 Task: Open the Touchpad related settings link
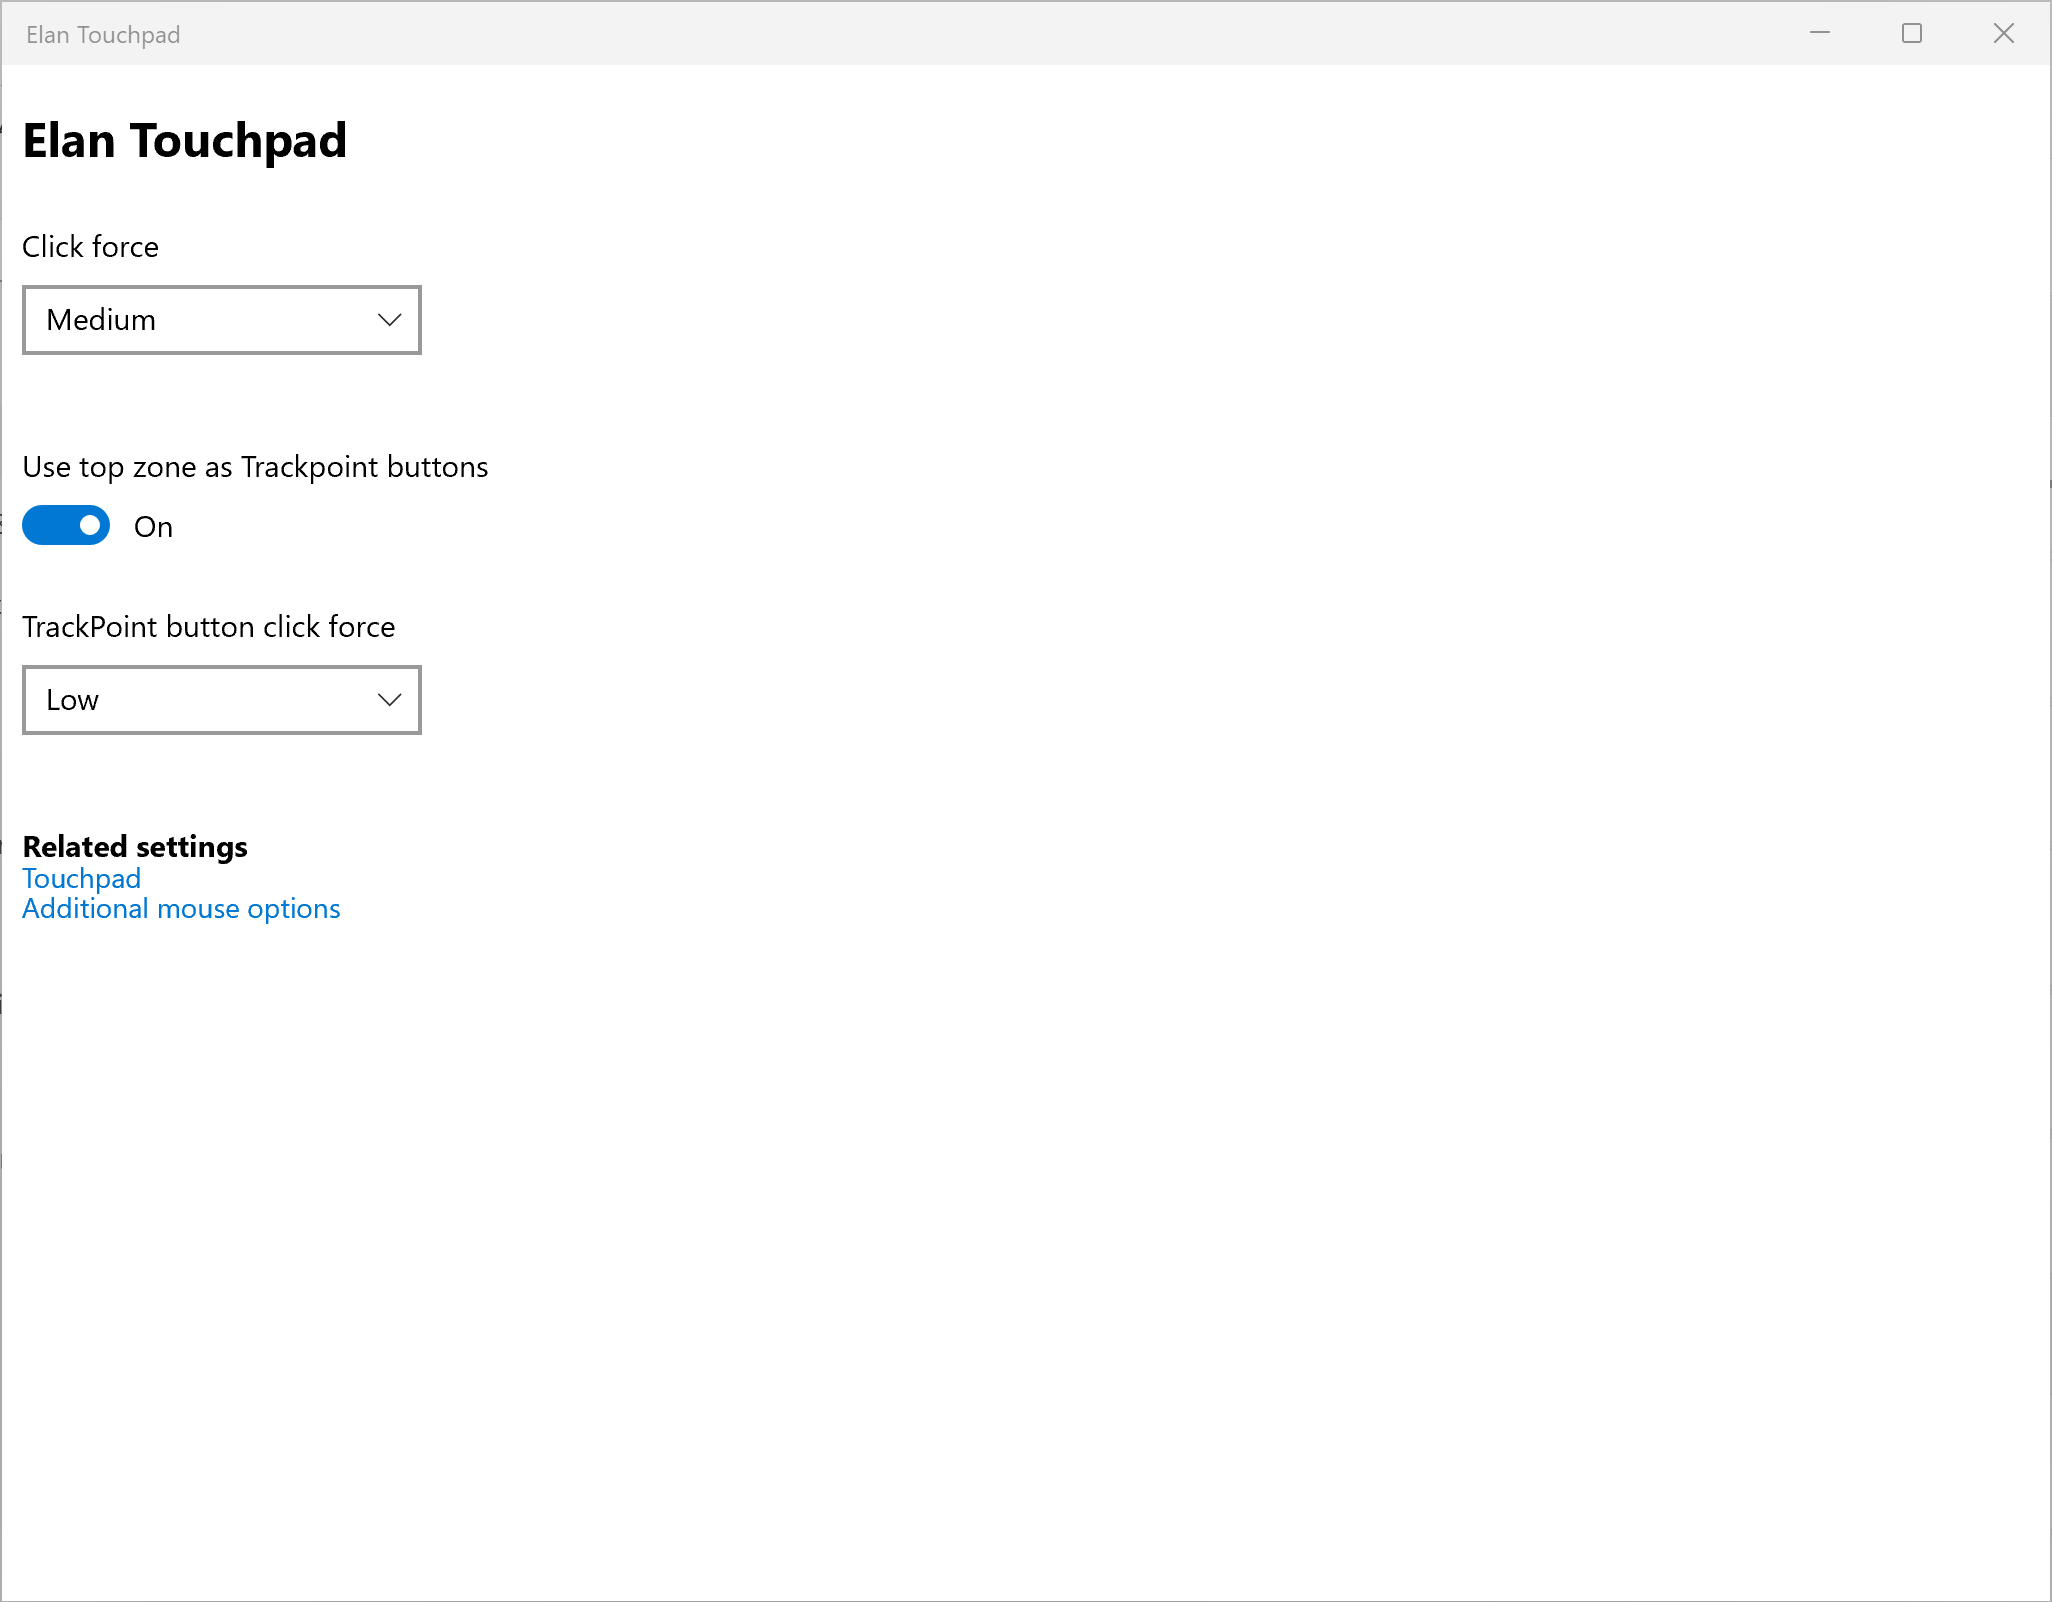(x=81, y=878)
